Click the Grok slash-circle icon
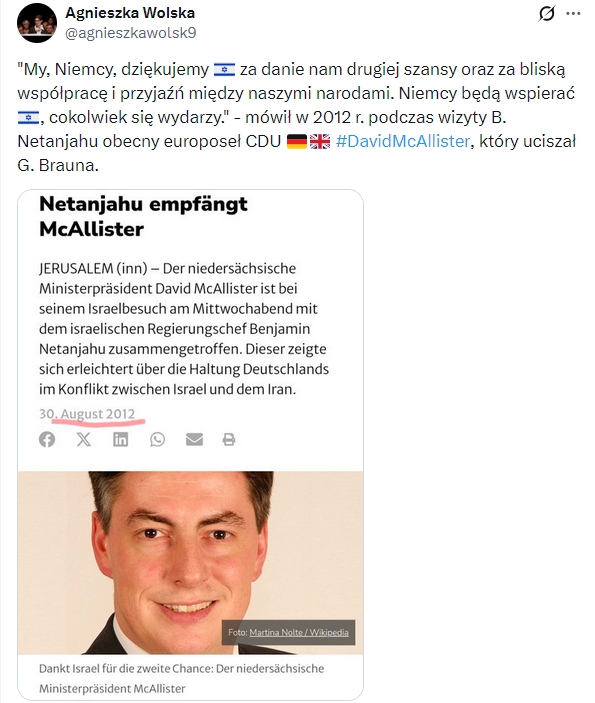 [547, 13]
